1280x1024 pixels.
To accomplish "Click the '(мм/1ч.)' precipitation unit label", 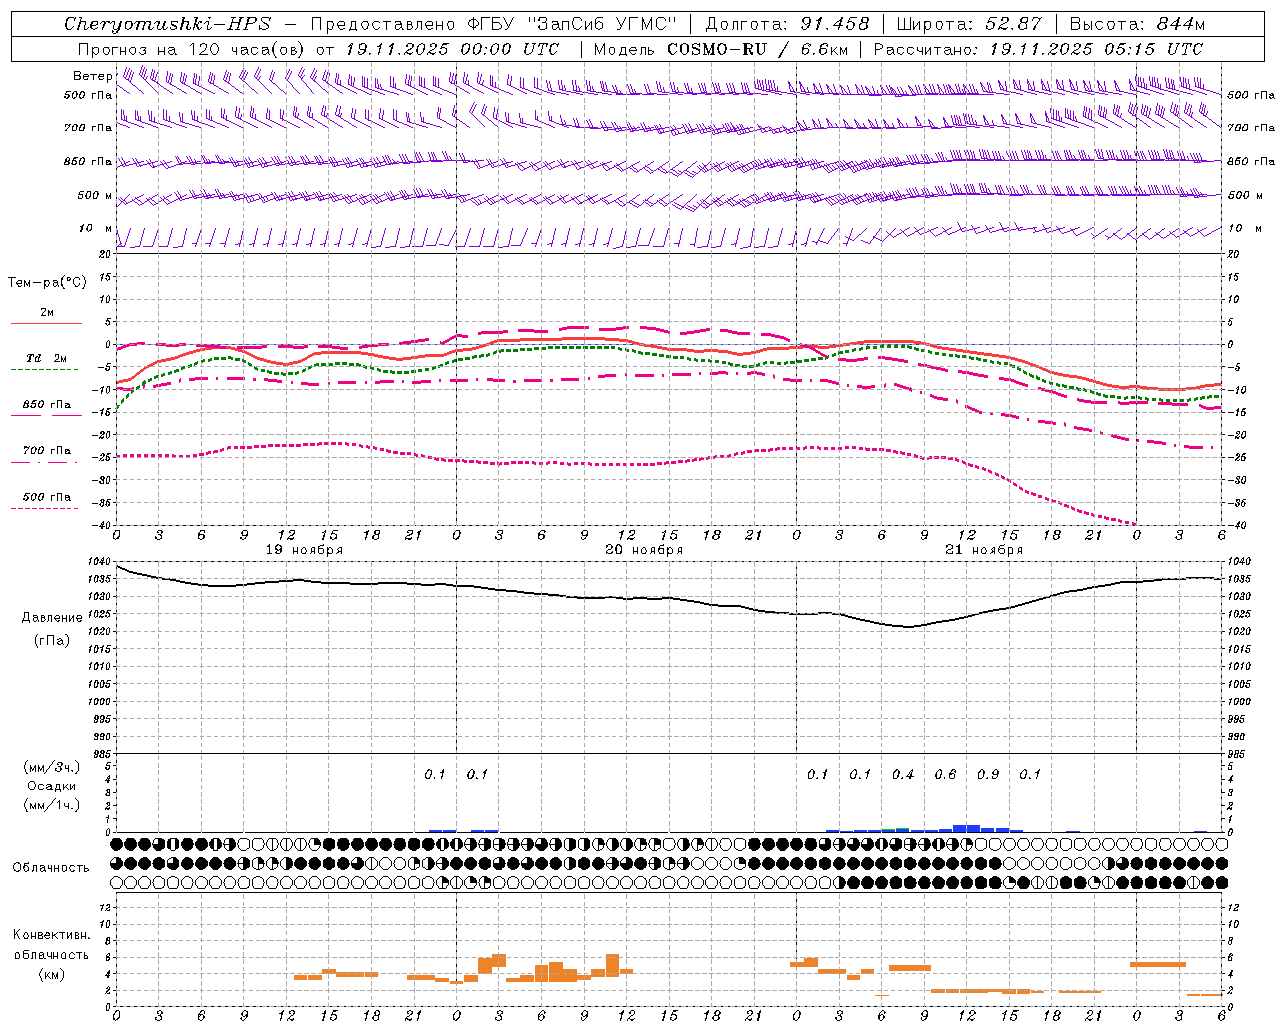I will click(52, 805).
